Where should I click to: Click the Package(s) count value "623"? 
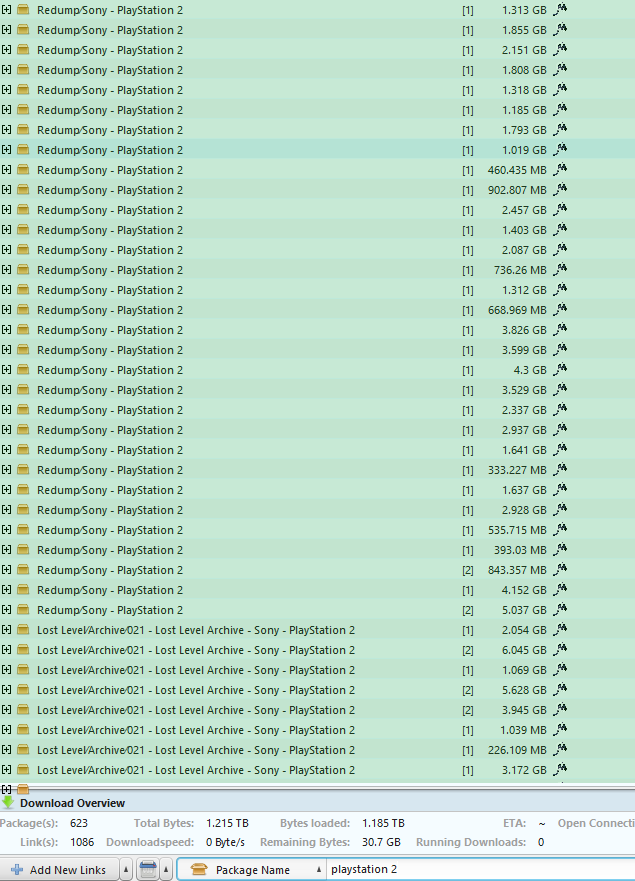[79, 823]
